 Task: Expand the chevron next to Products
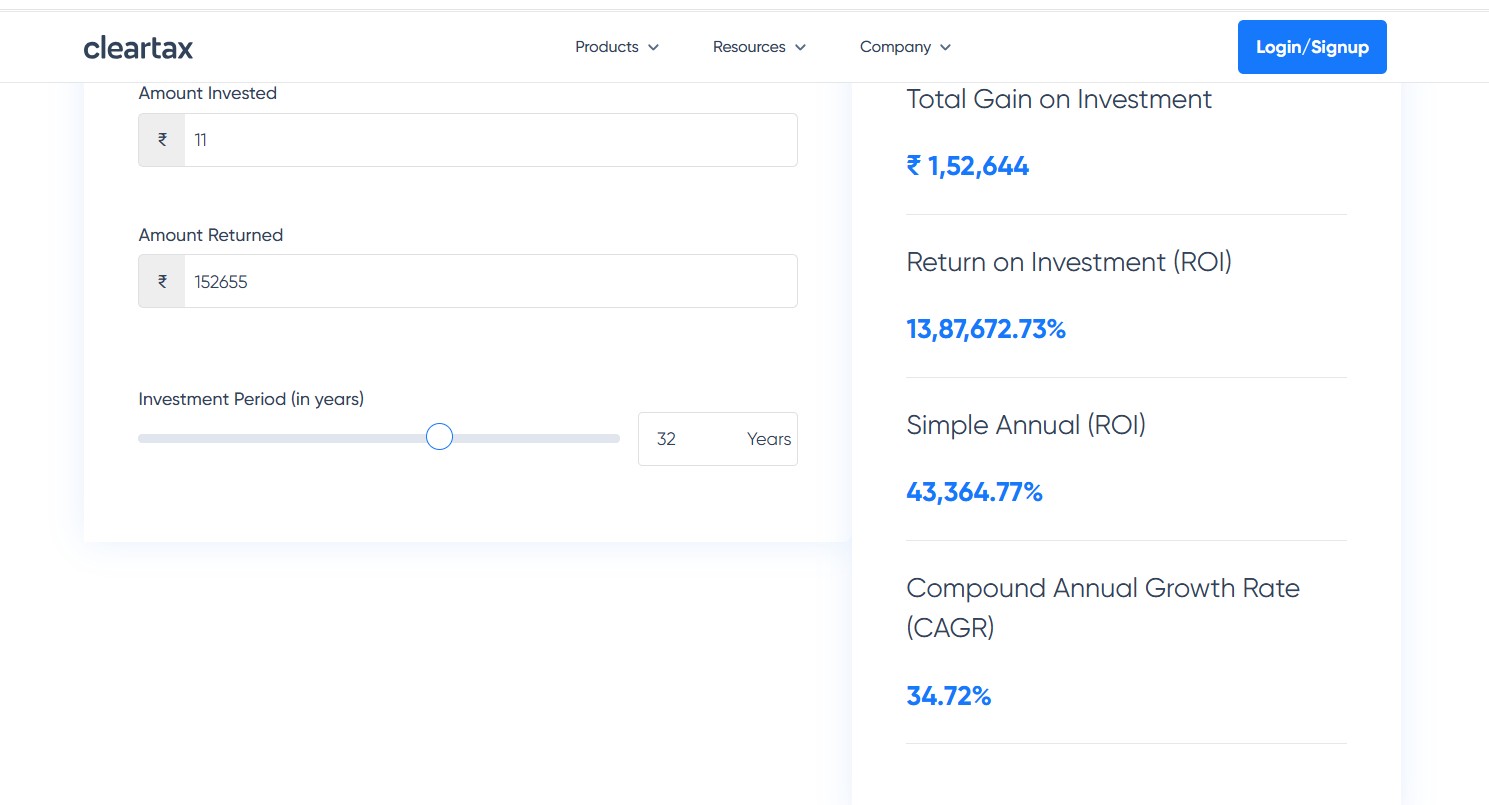point(653,47)
